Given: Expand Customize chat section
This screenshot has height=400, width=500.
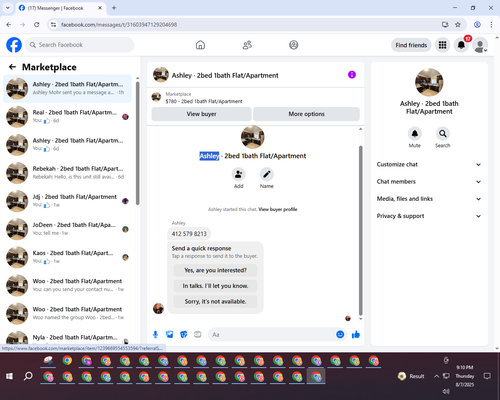Looking at the screenshot, I should (429, 164).
